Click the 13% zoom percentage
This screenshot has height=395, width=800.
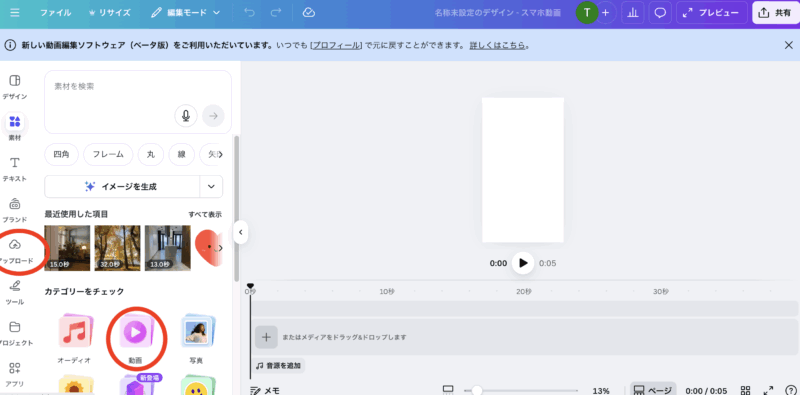coord(601,391)
